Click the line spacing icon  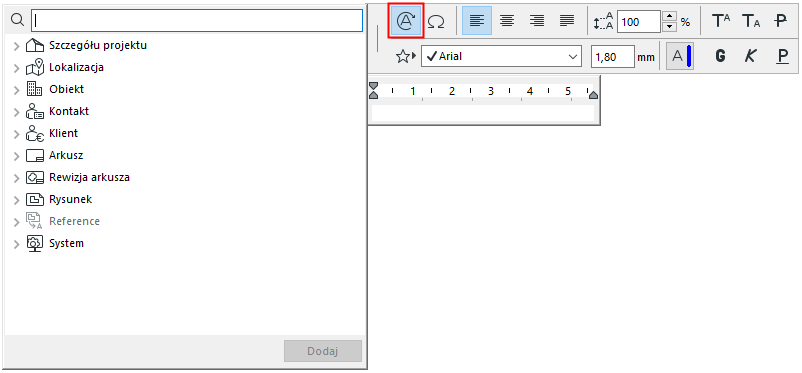(603, 21)
